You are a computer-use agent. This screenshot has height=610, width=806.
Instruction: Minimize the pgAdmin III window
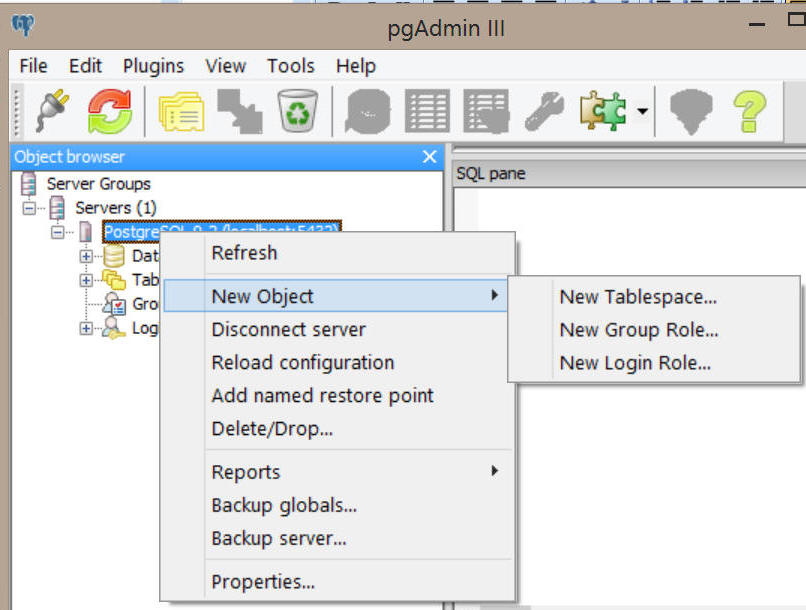(757, 24)
